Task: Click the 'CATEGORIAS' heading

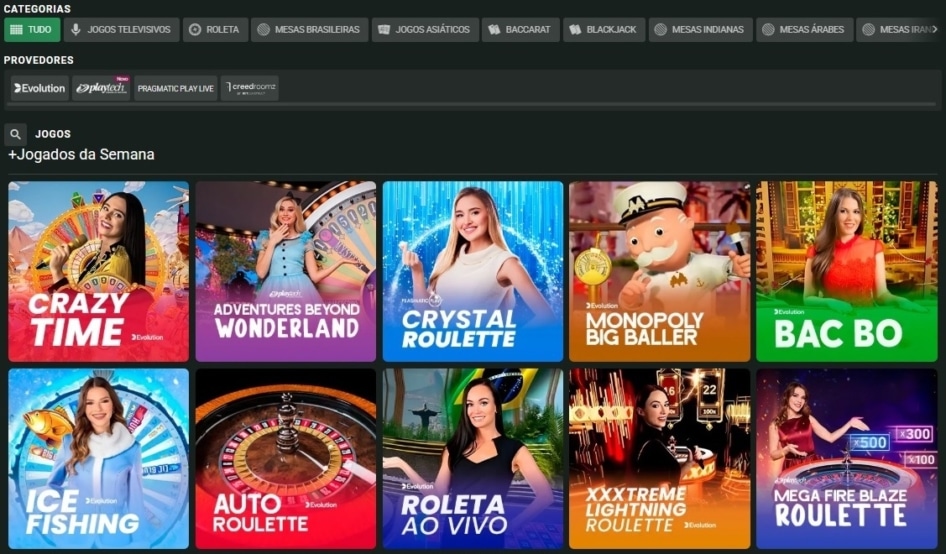Action: [37, 9]
